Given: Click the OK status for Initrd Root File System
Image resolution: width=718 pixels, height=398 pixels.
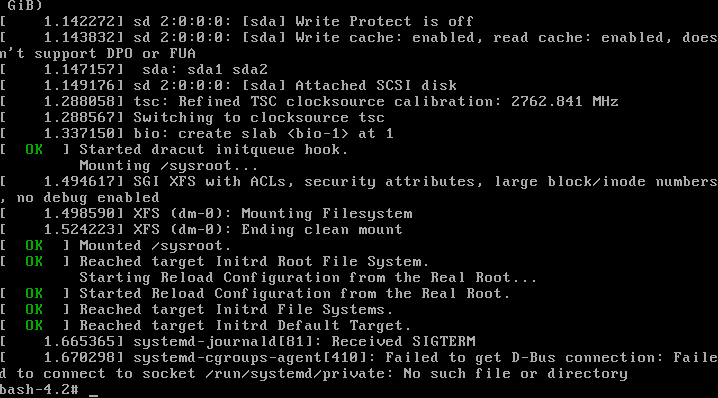Looking at the screenshot, I should tap(34, 262).
